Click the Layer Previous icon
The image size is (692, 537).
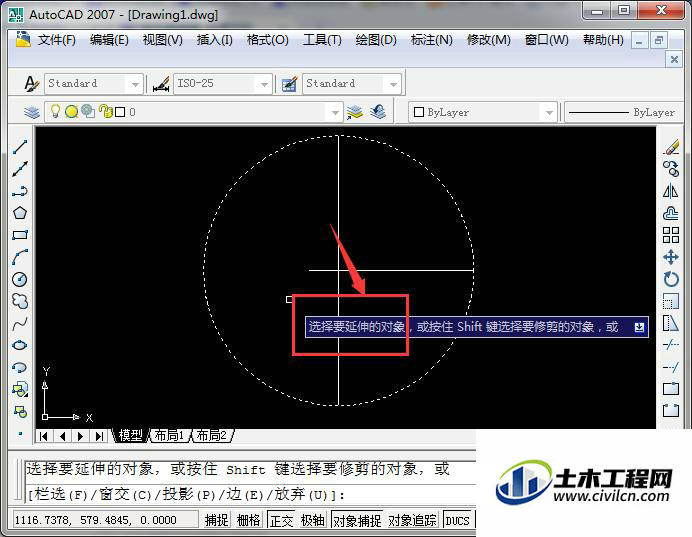click(x=378, y=112)
